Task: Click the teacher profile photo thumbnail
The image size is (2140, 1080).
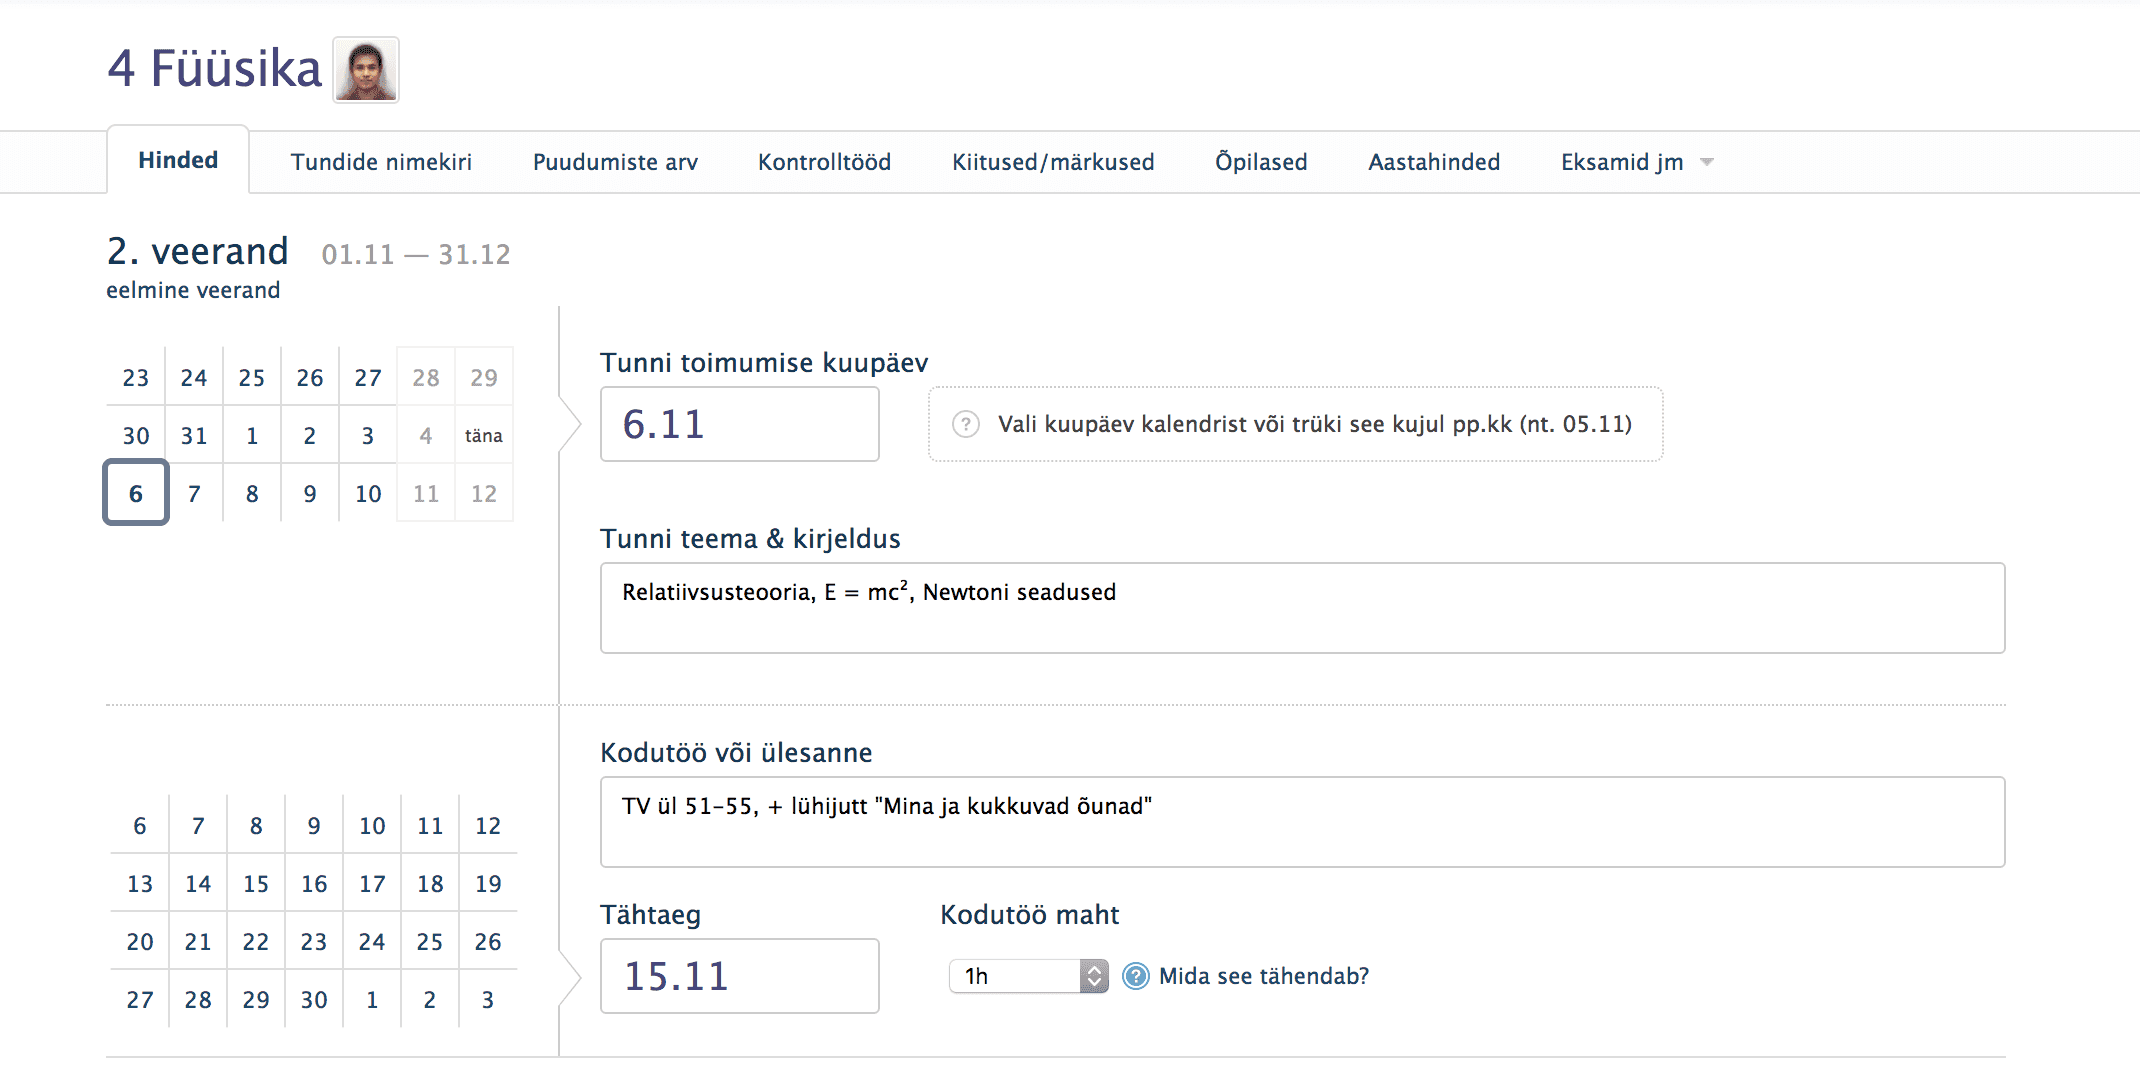Action: (365, 70)
